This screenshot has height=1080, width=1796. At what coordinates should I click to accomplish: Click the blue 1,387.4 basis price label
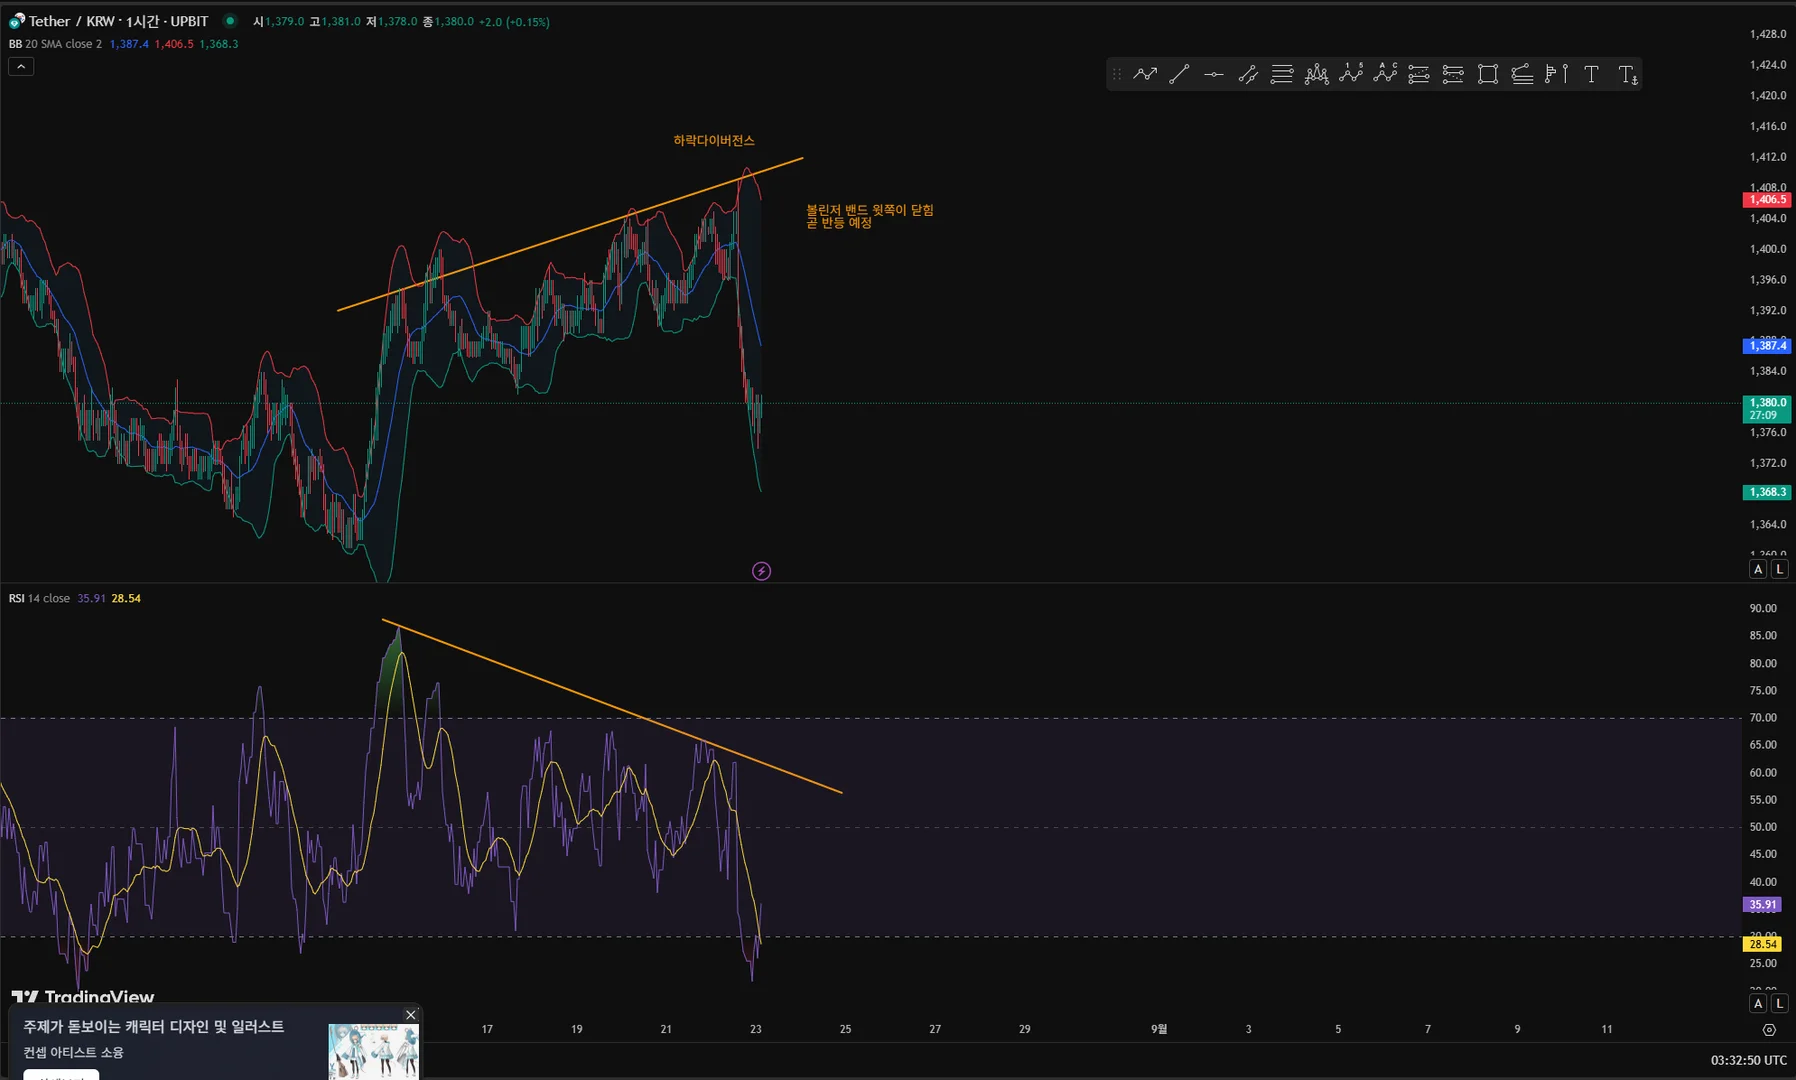[x=1767, y=346]
